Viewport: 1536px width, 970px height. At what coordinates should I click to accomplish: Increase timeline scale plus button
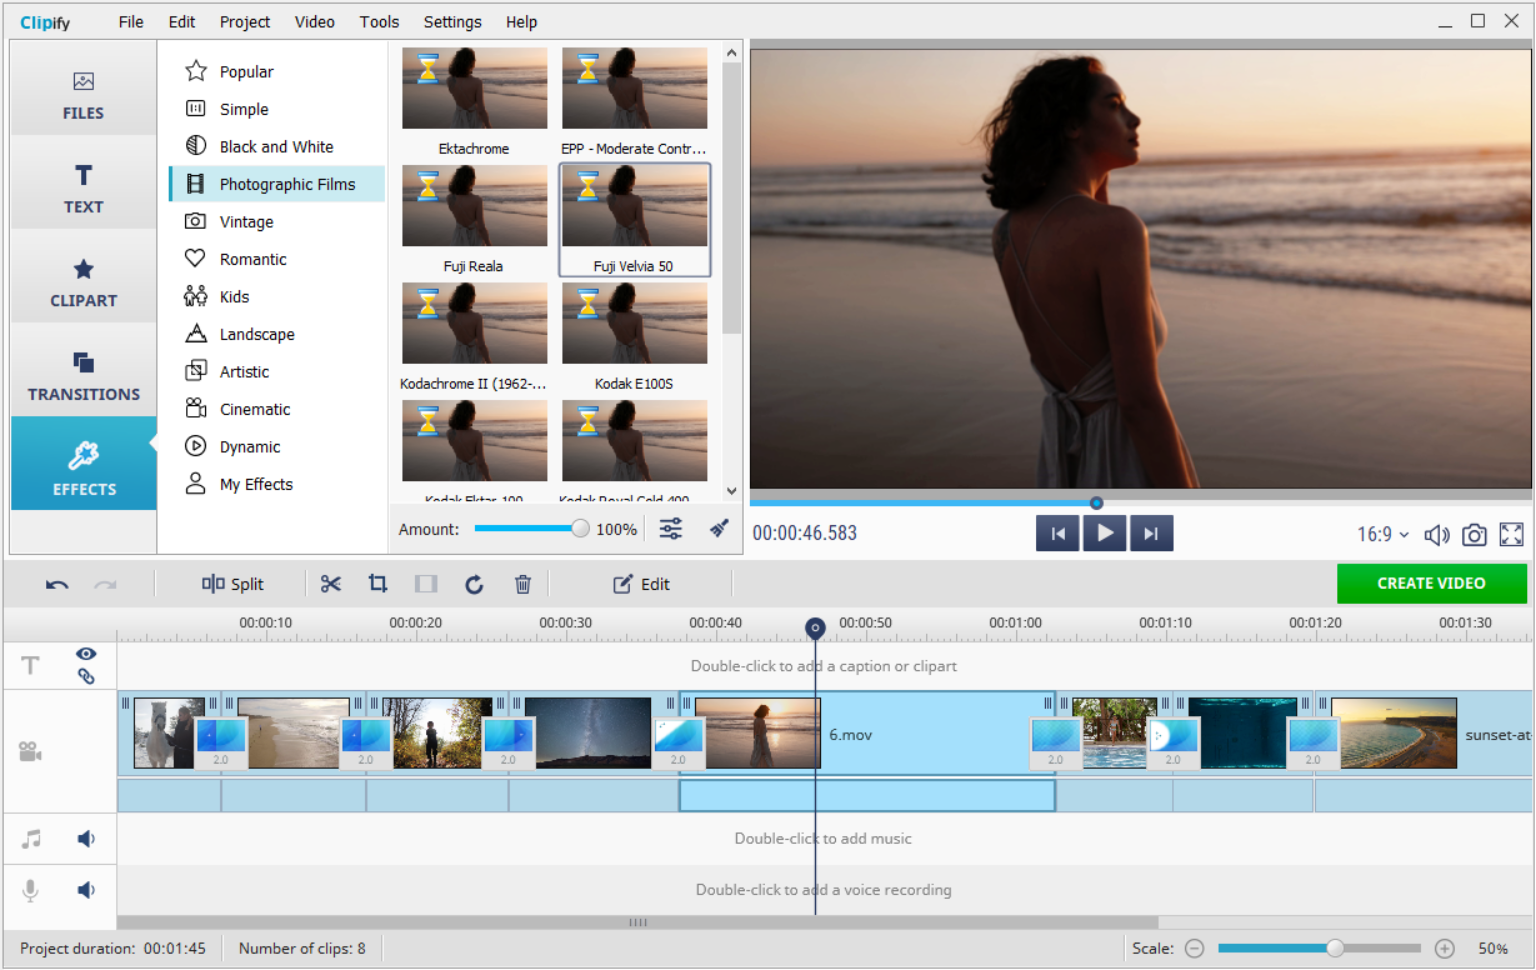coord(1444,948)
